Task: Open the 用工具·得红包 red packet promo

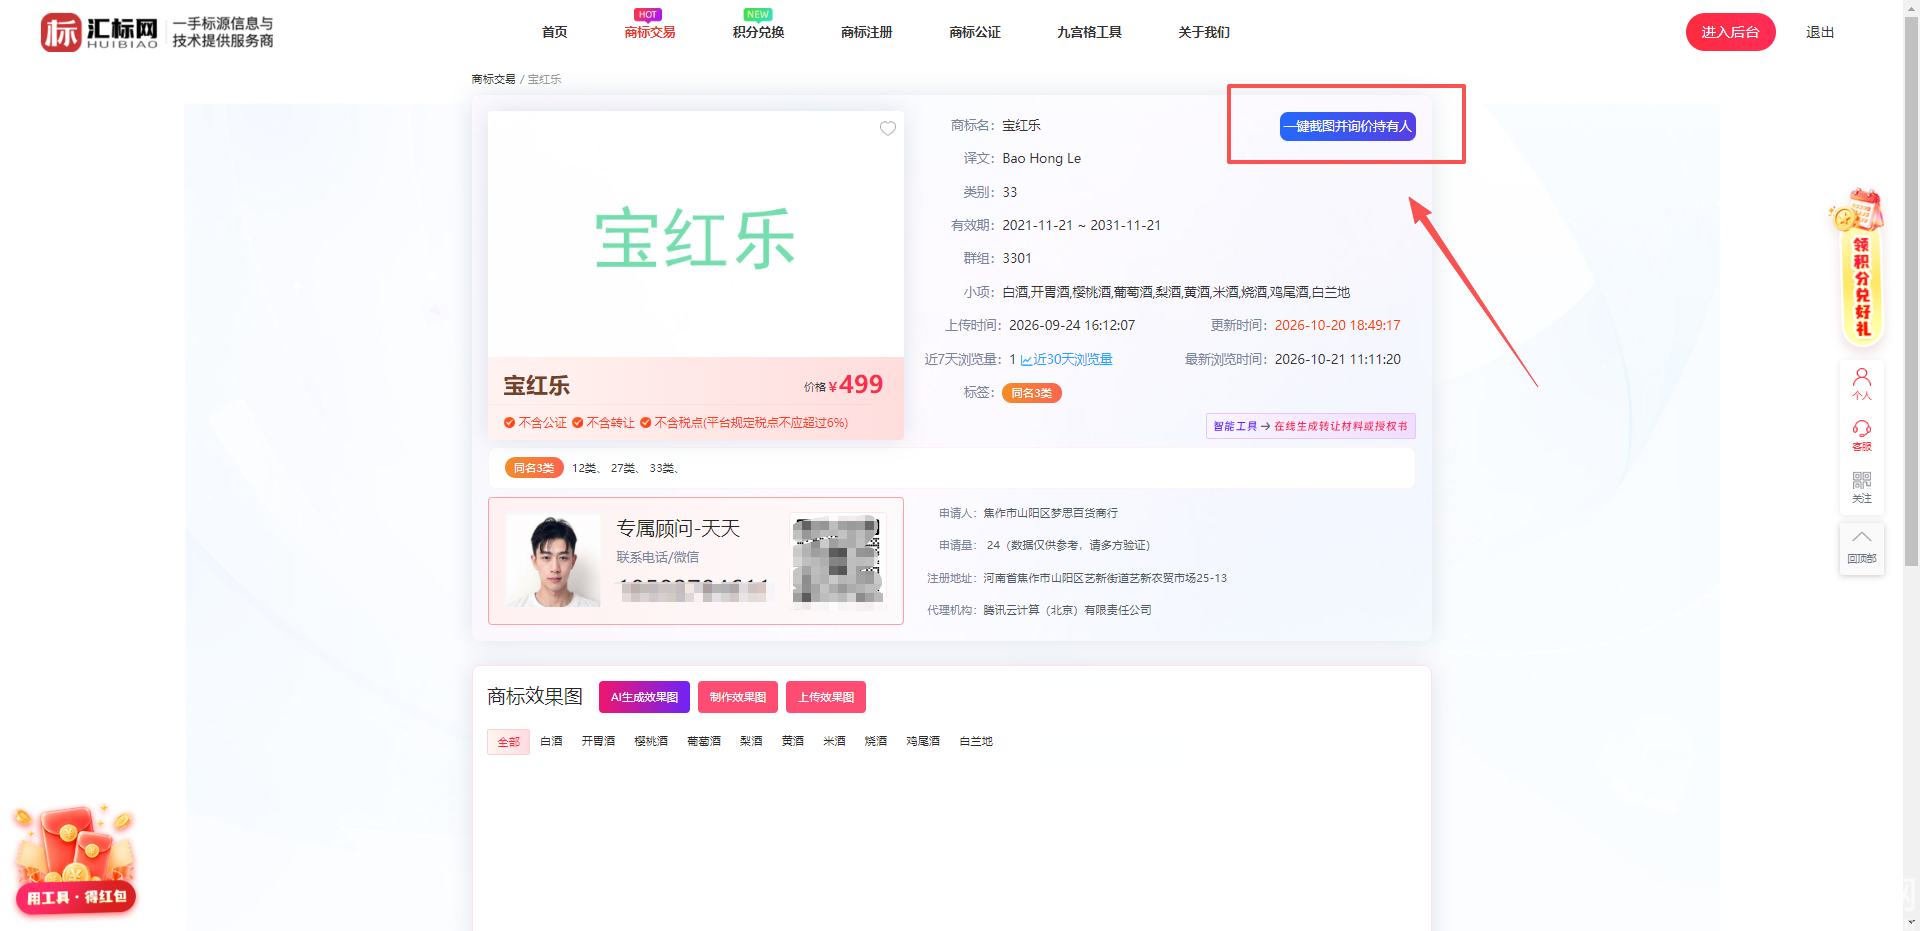Action: click(76, 860)
